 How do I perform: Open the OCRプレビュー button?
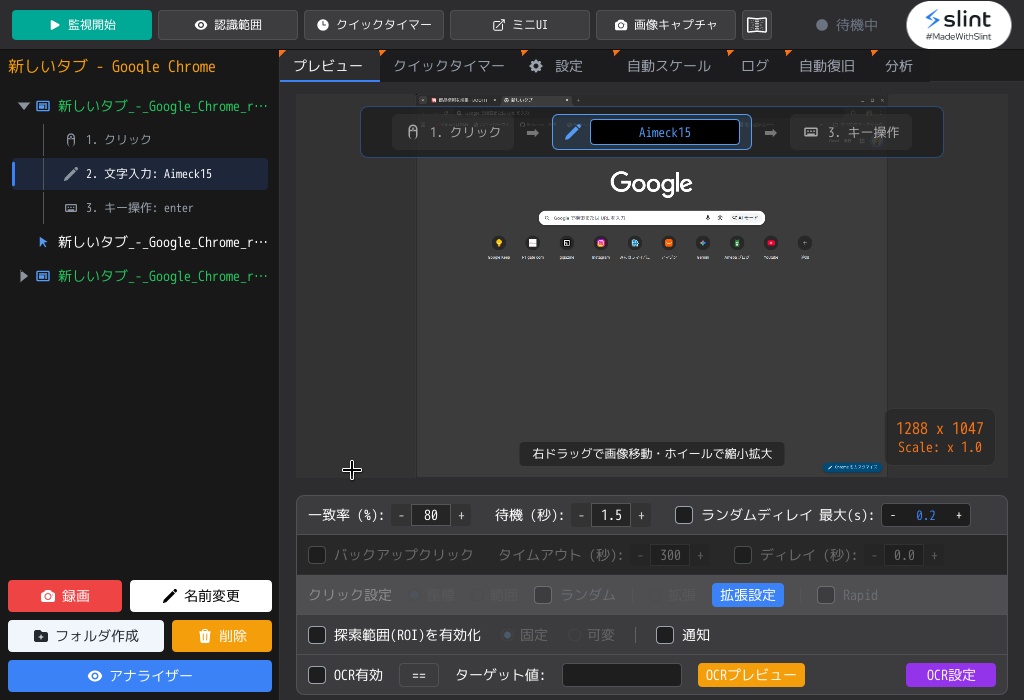coord(751,675)
